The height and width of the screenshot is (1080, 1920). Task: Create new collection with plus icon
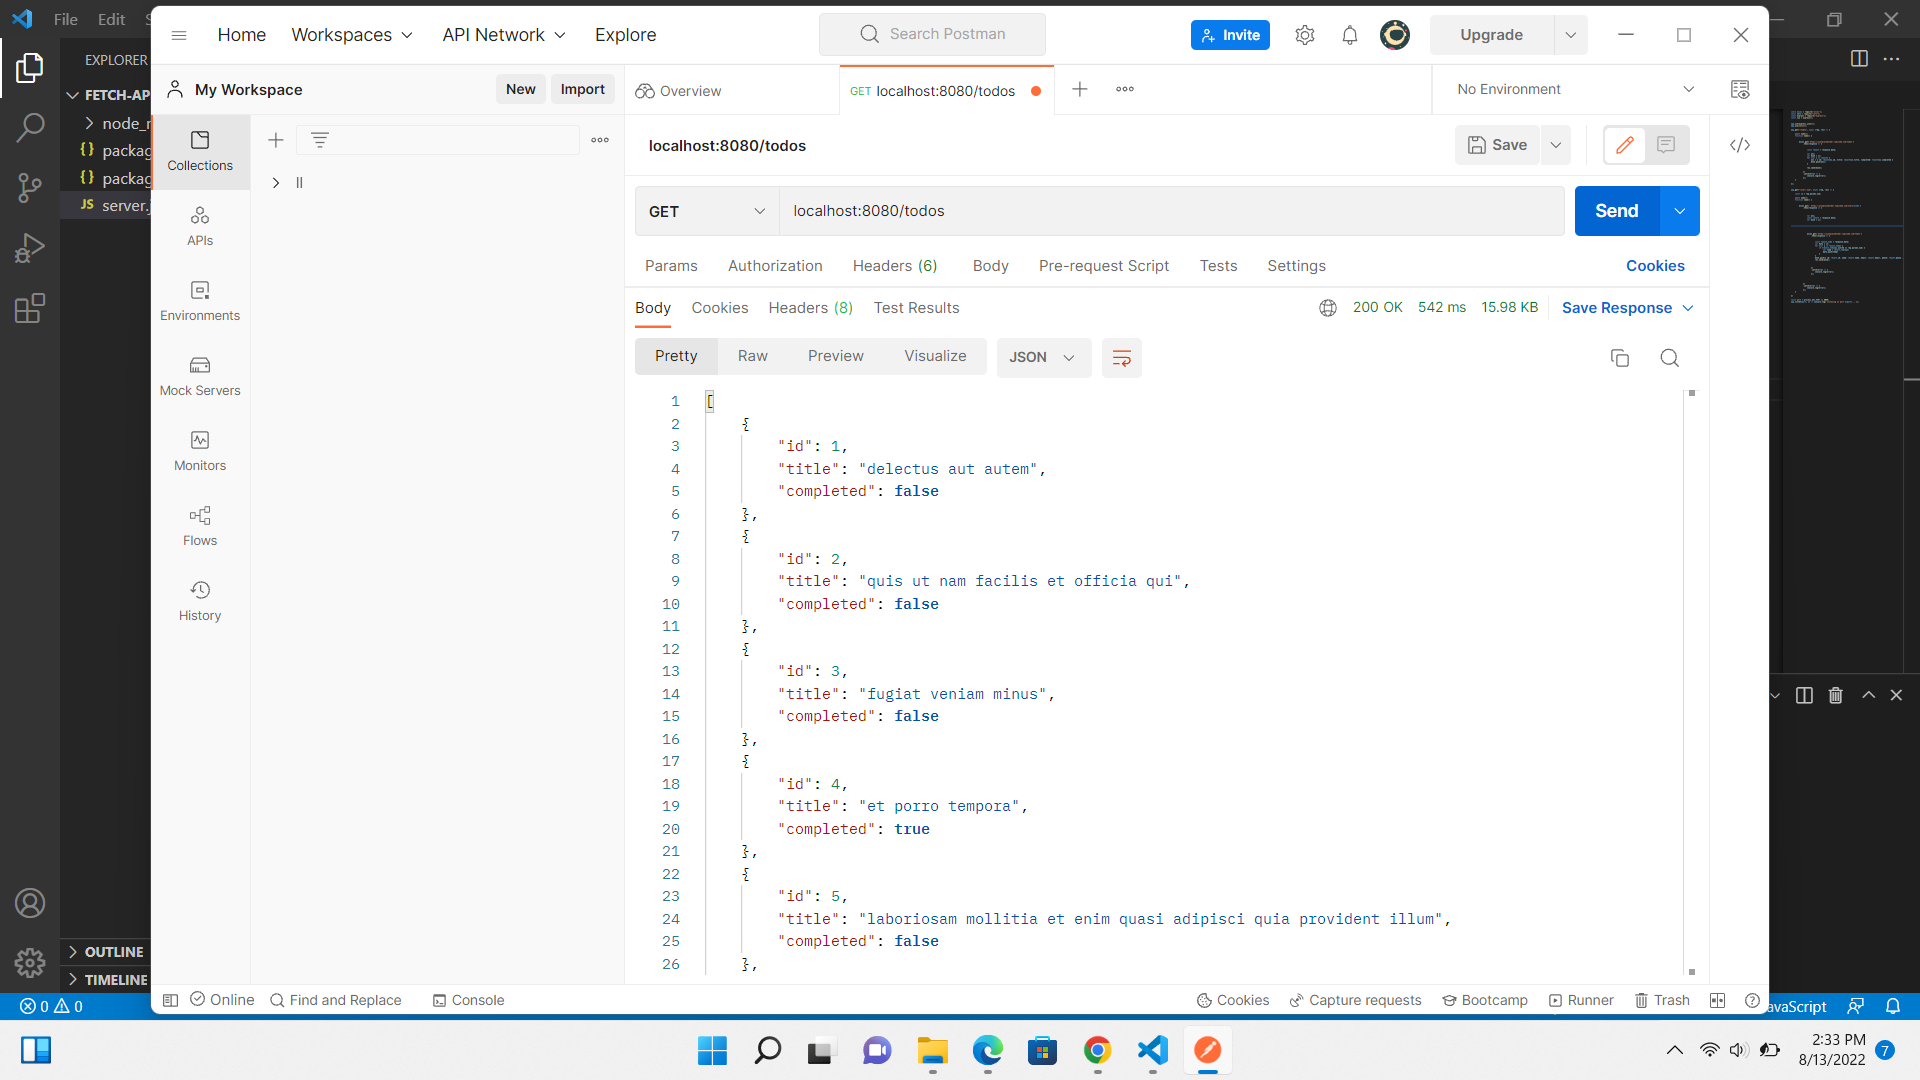point(276,140)
